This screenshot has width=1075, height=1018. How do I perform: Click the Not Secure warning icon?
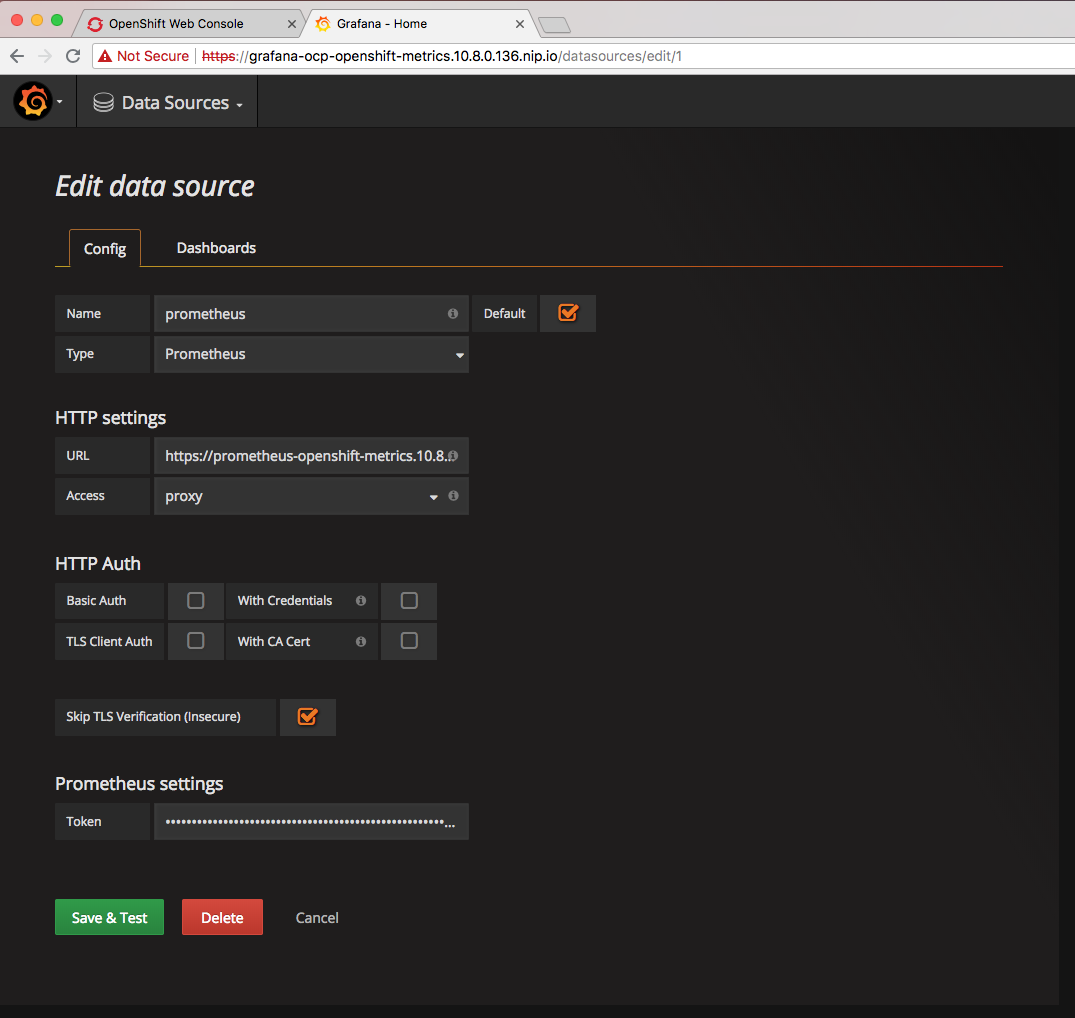pos(105,56)
